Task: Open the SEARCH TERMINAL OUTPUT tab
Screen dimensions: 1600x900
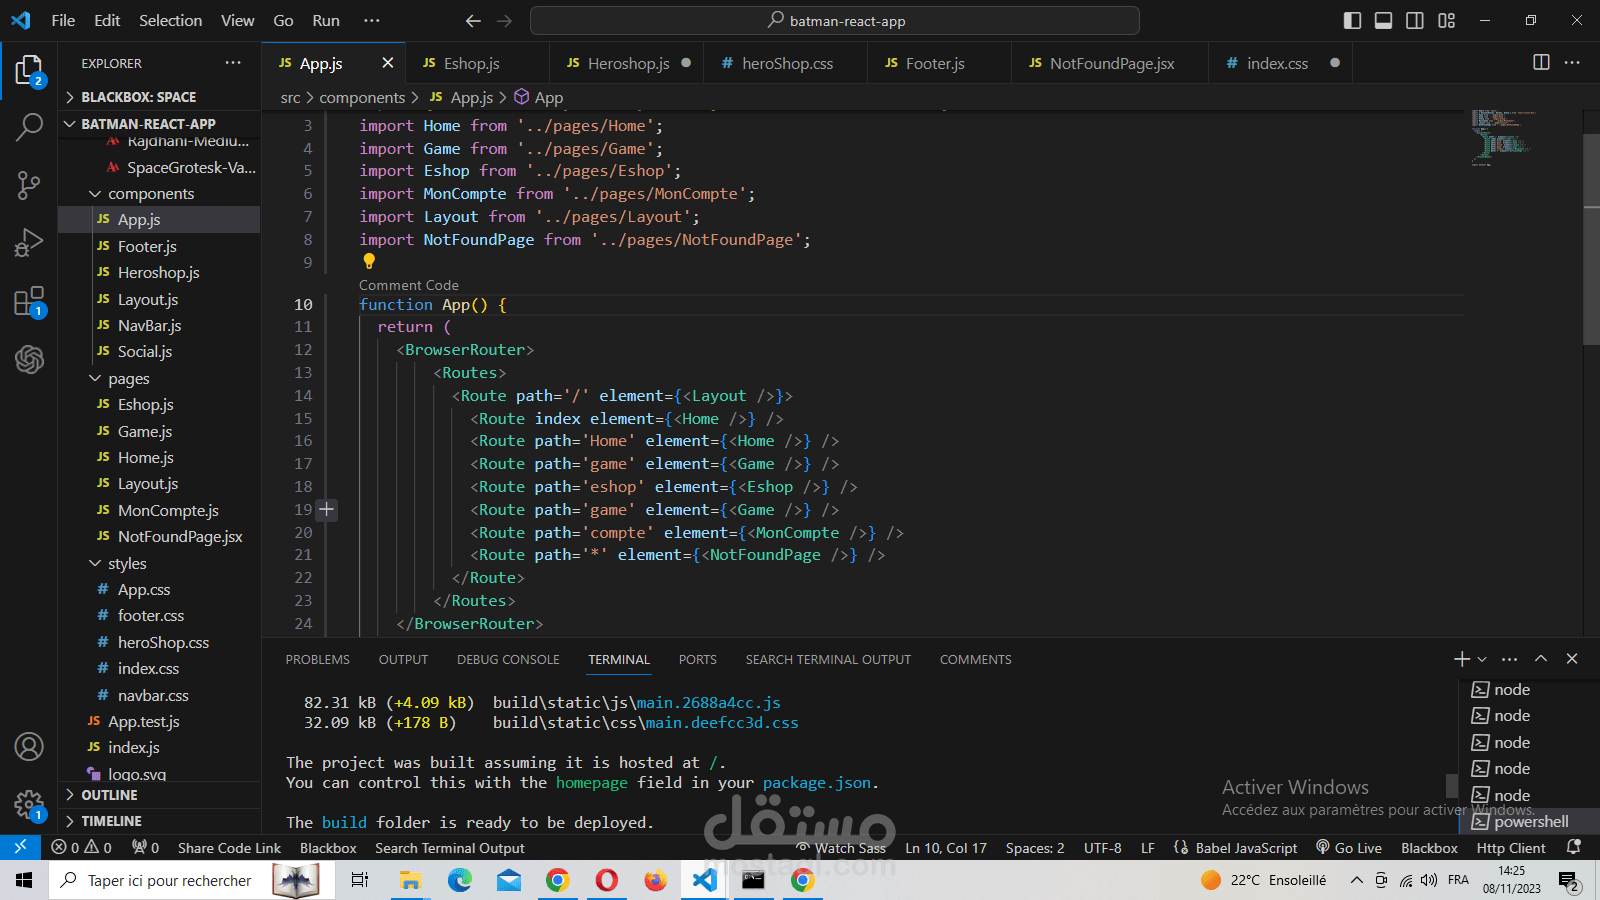Action: click(x=828, y=660)
